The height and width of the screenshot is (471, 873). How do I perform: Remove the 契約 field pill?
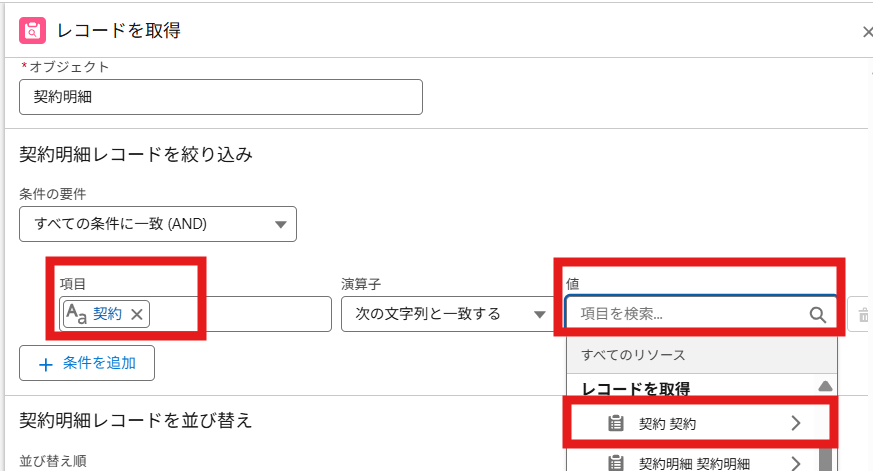tap(137, 314)
